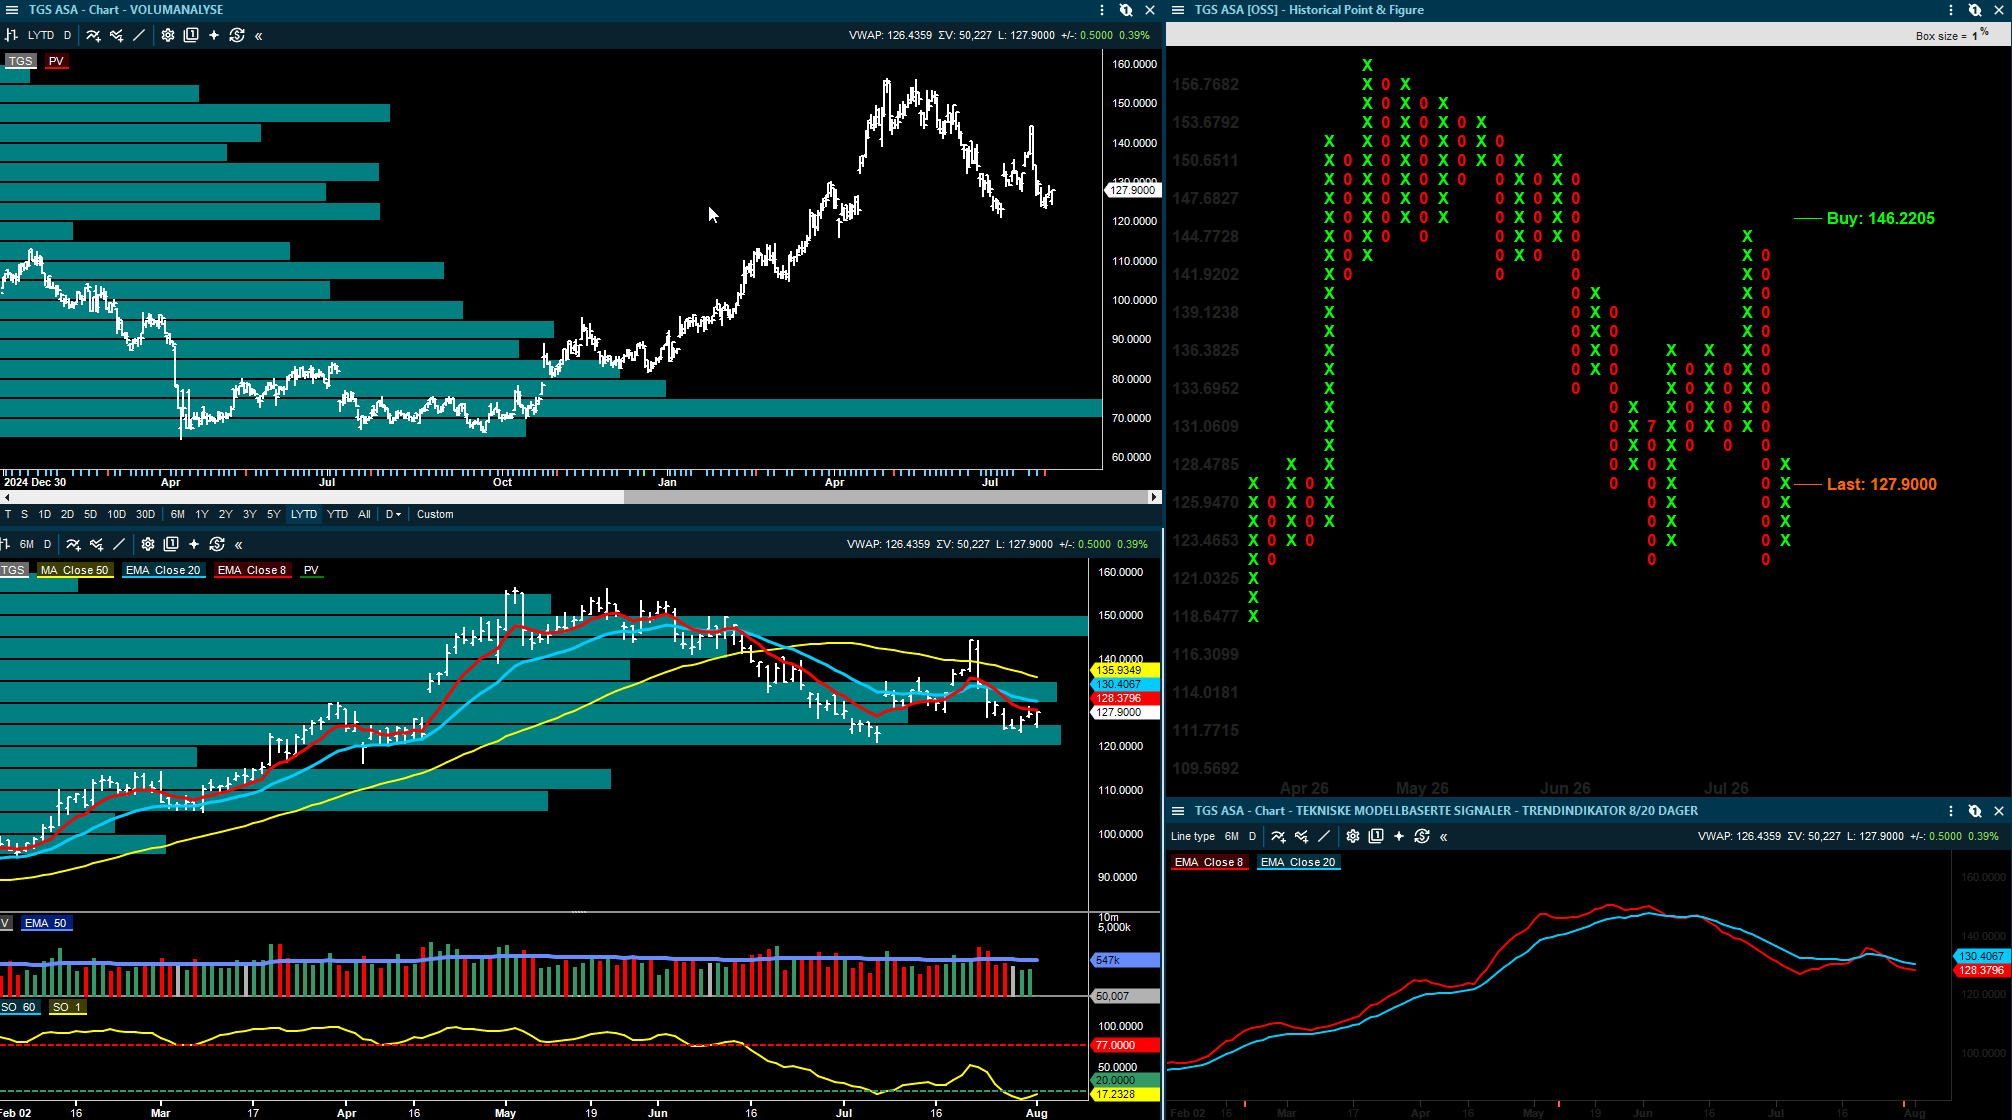
Task: Open the D interval dropdown in range bar
Action: pos(393,514)
